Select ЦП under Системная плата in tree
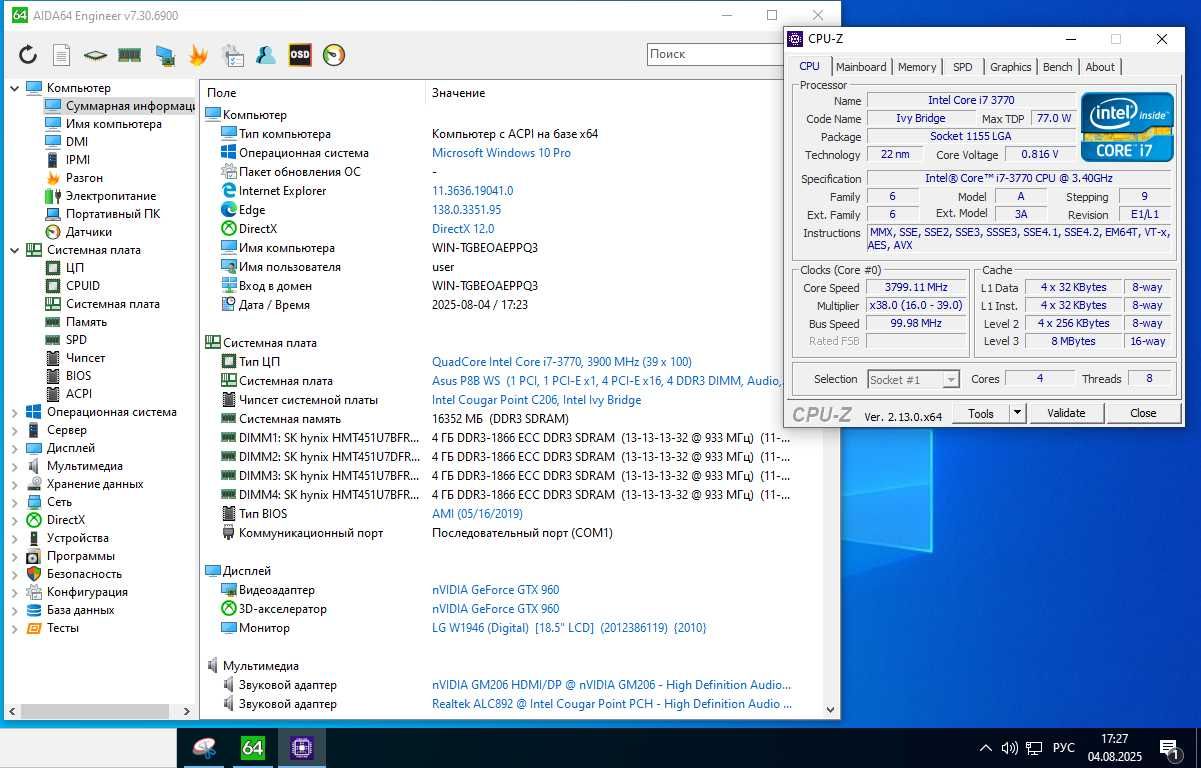Image resolution: width=1201 pixels, height=768 pixels. click(x=75, y=268)
